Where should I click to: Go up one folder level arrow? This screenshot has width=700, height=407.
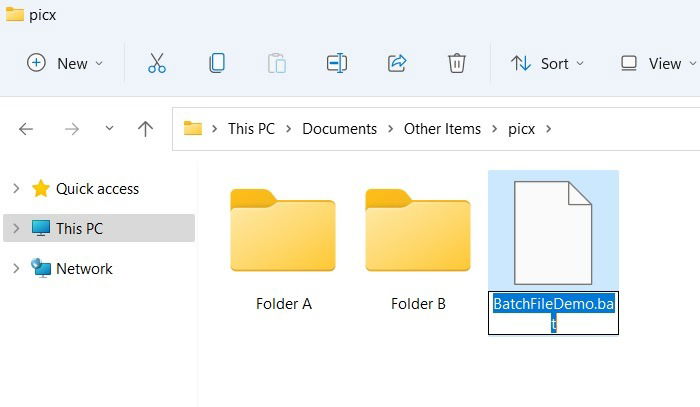tap(145, 129)
